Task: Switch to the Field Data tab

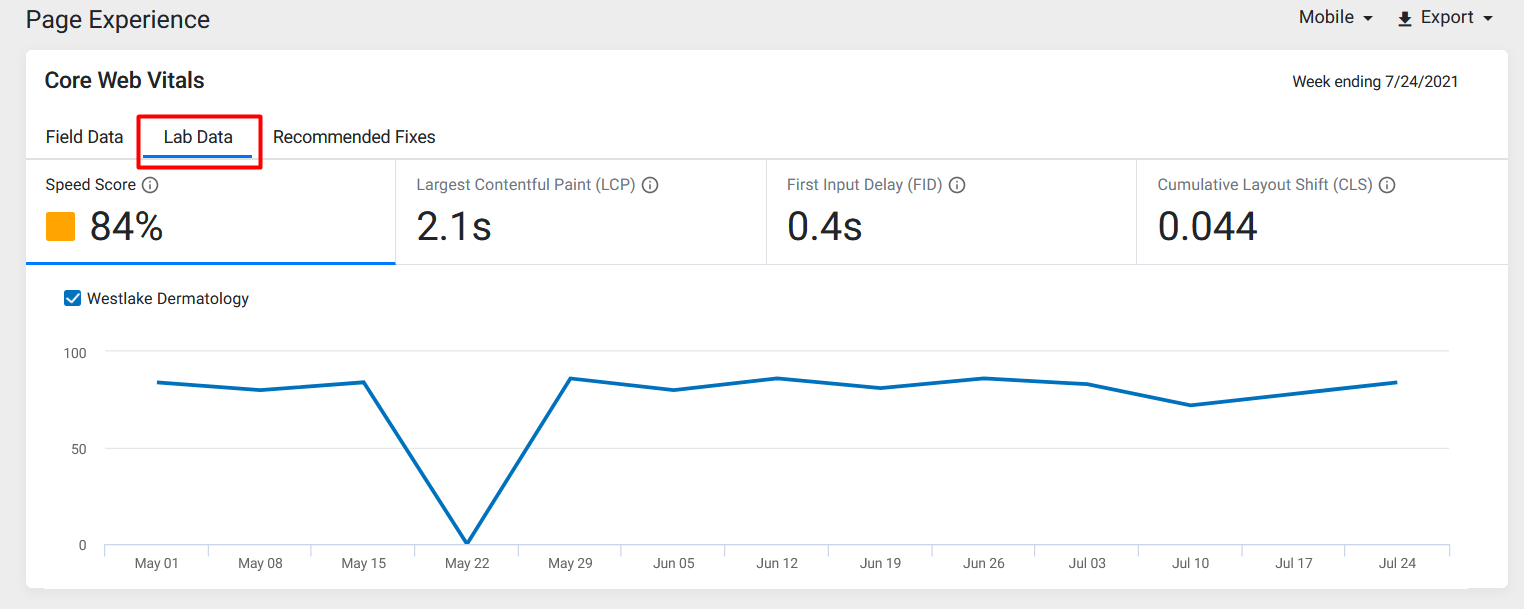Action: point(84,137)
